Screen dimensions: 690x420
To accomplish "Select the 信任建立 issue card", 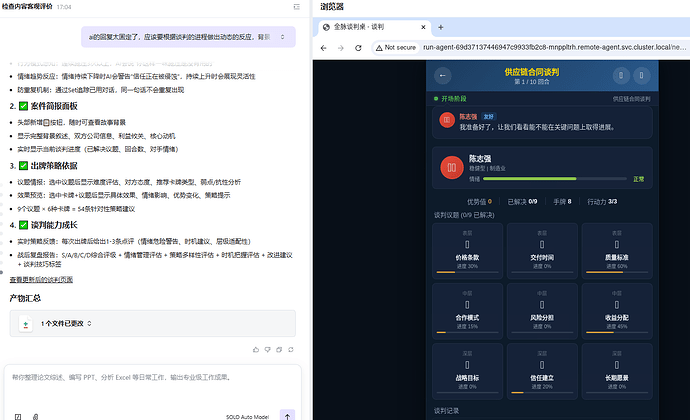I will tap(542, 372).
